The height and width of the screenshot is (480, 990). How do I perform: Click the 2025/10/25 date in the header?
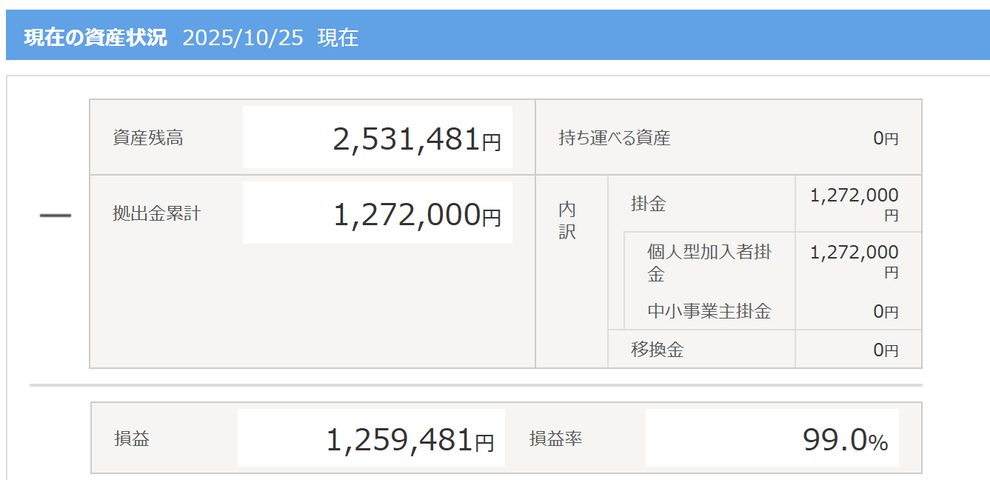pyautogui.click(x=245, y=38)
